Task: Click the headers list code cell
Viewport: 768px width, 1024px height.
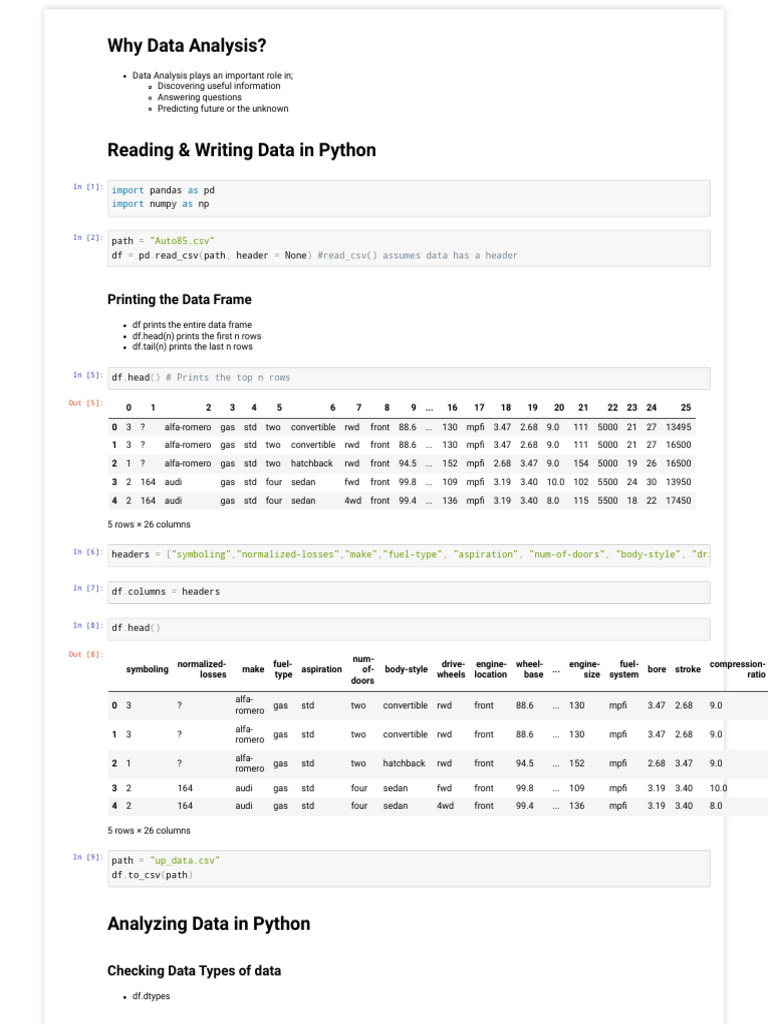Action: (x=410, y=554)
